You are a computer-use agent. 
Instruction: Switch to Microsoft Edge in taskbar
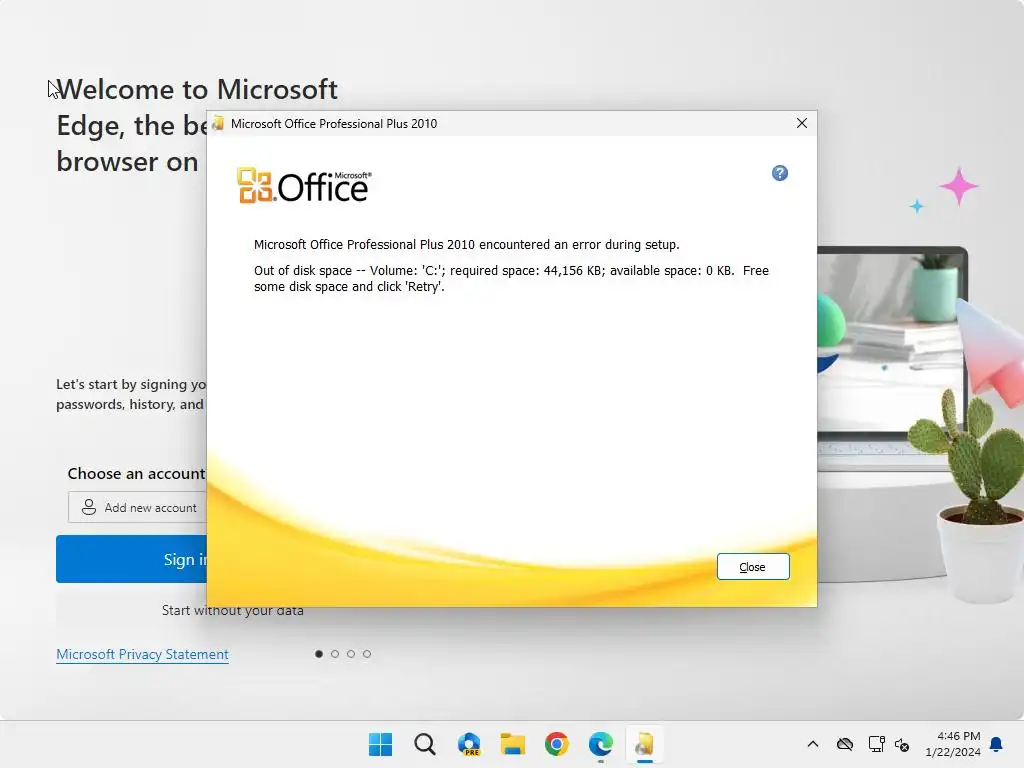601,744
